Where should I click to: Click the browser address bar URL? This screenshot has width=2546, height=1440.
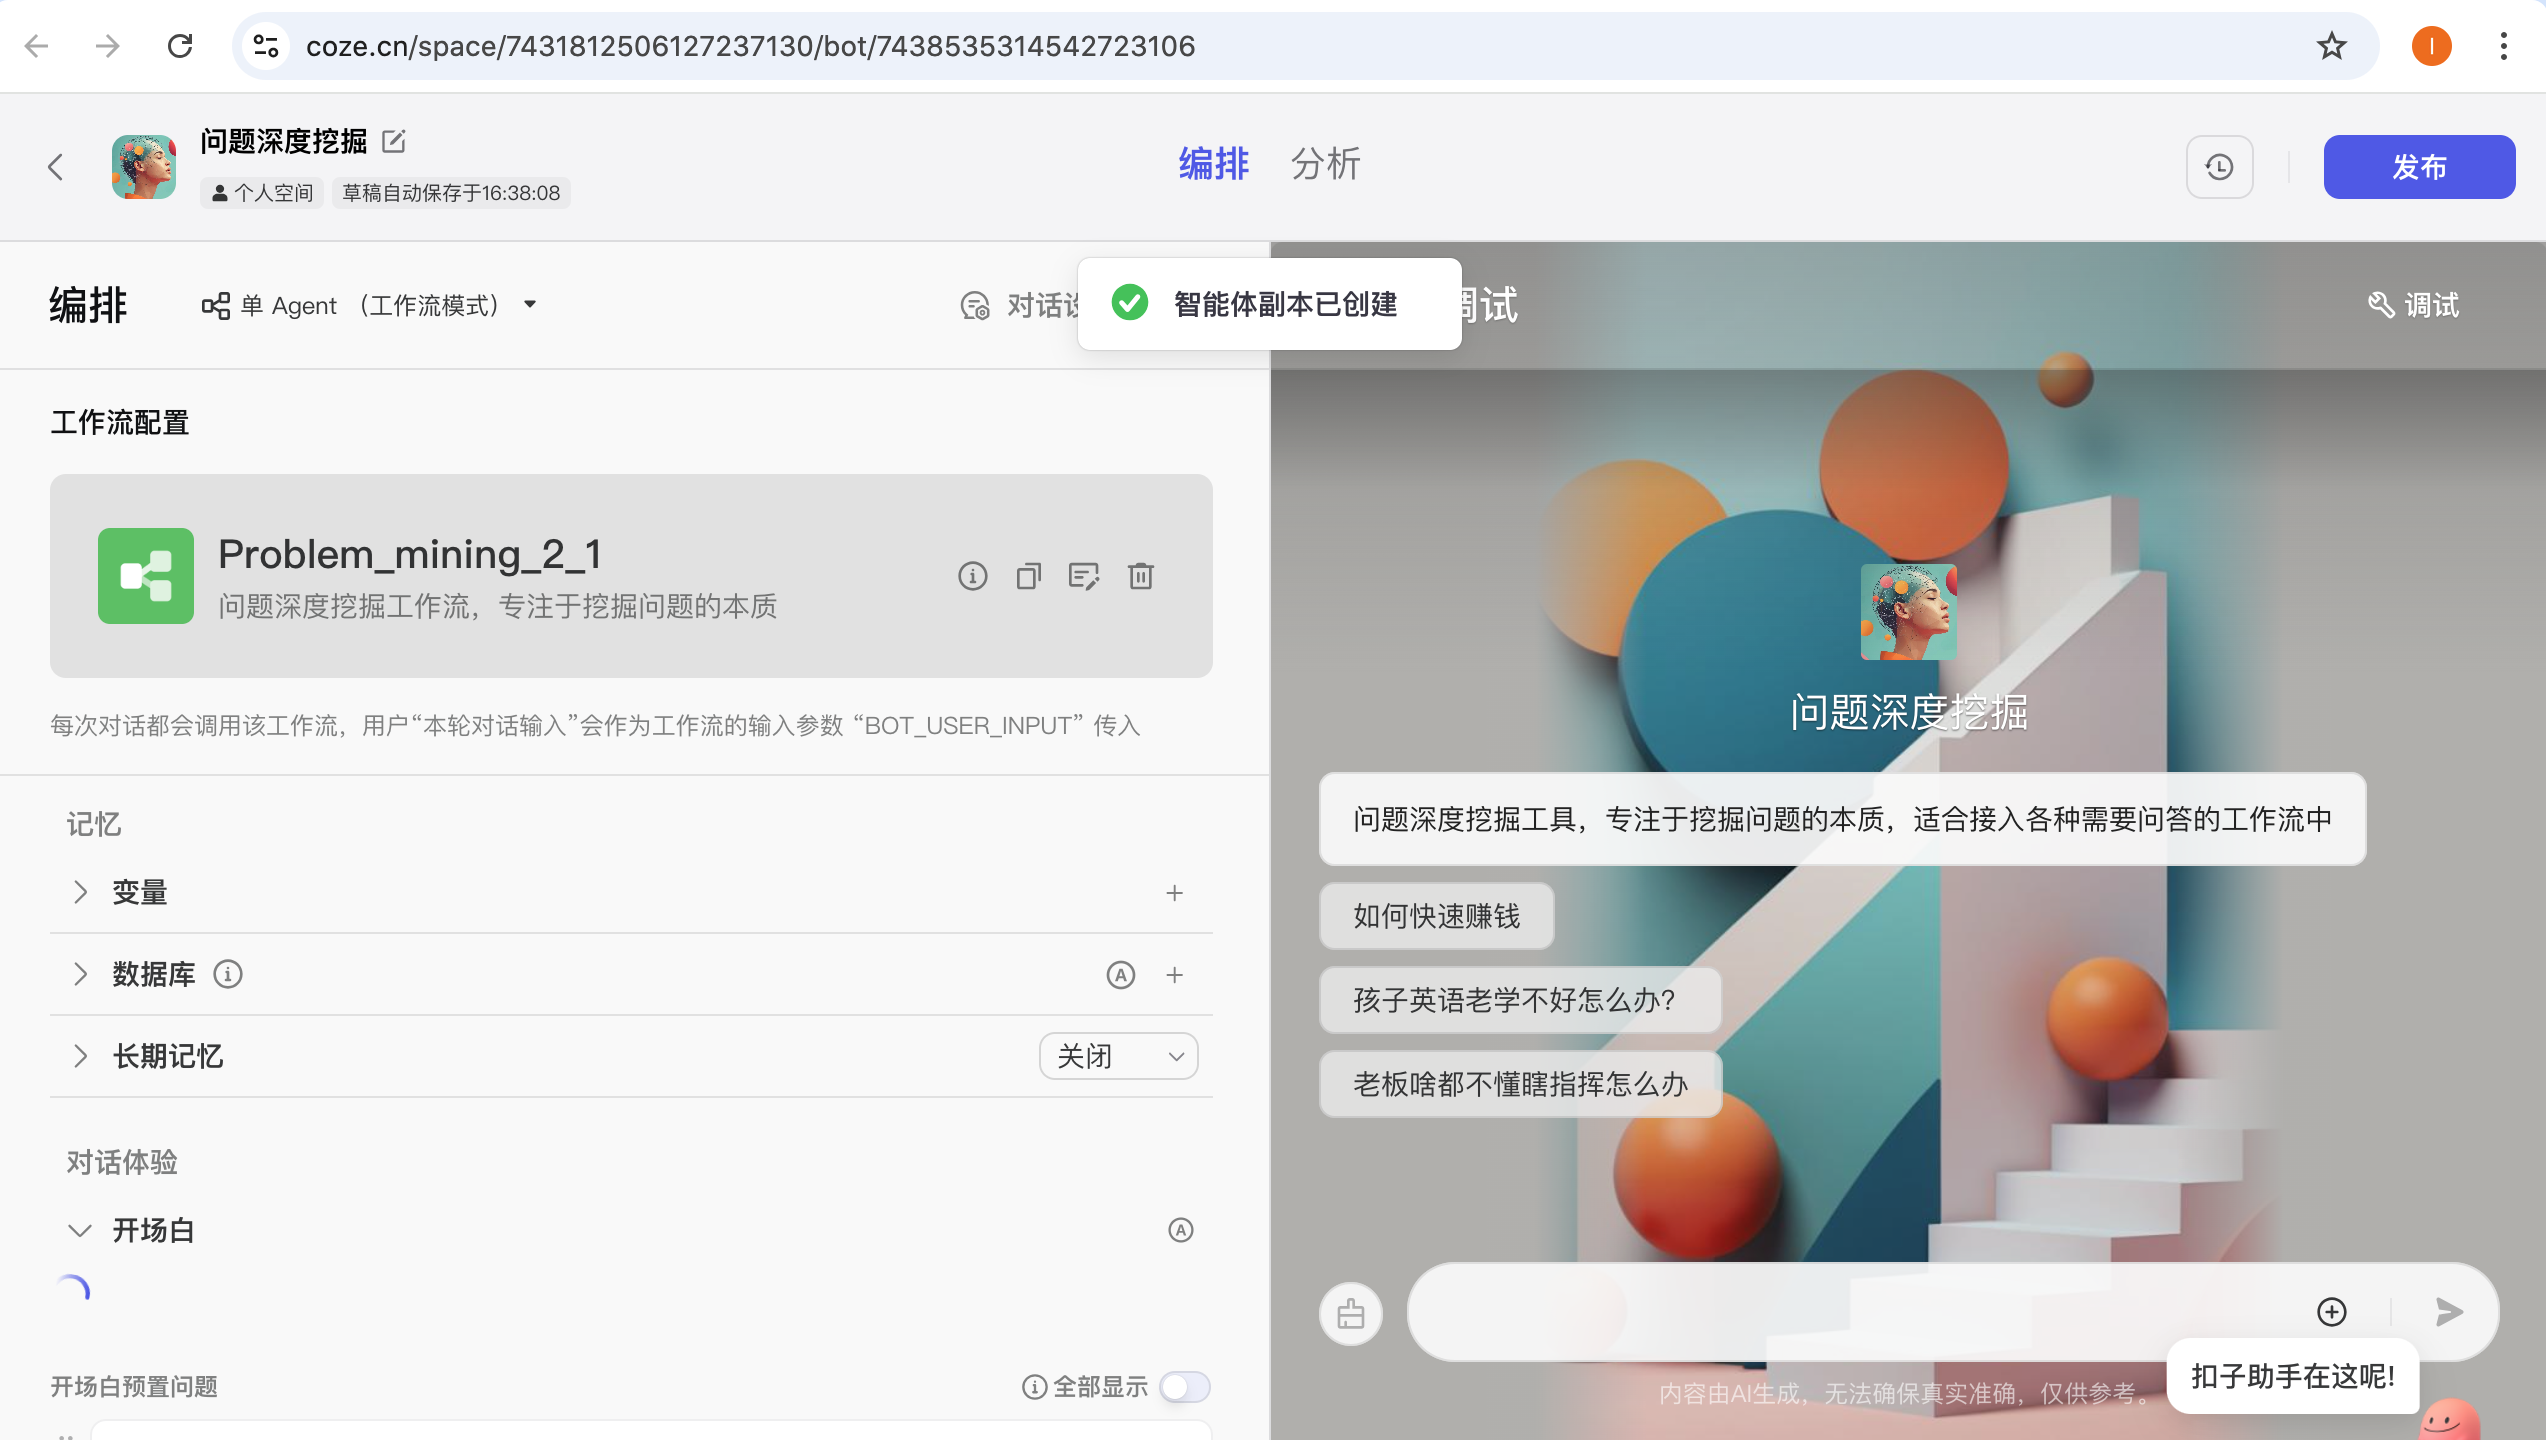[x=750, y=46]
